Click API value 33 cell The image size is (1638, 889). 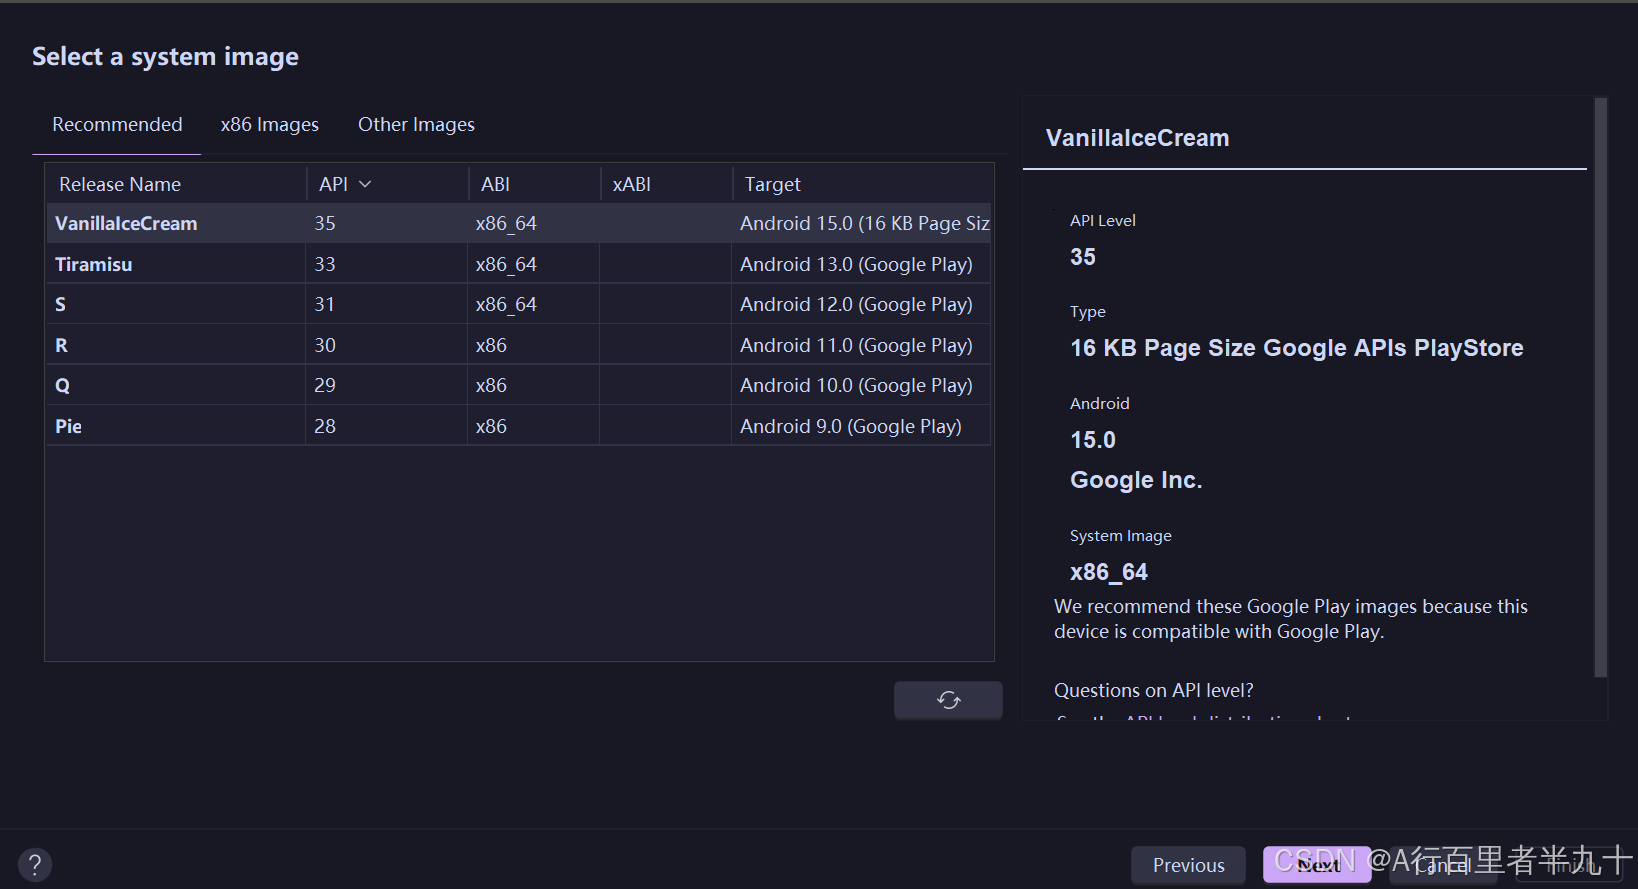[x=386, y=264]
